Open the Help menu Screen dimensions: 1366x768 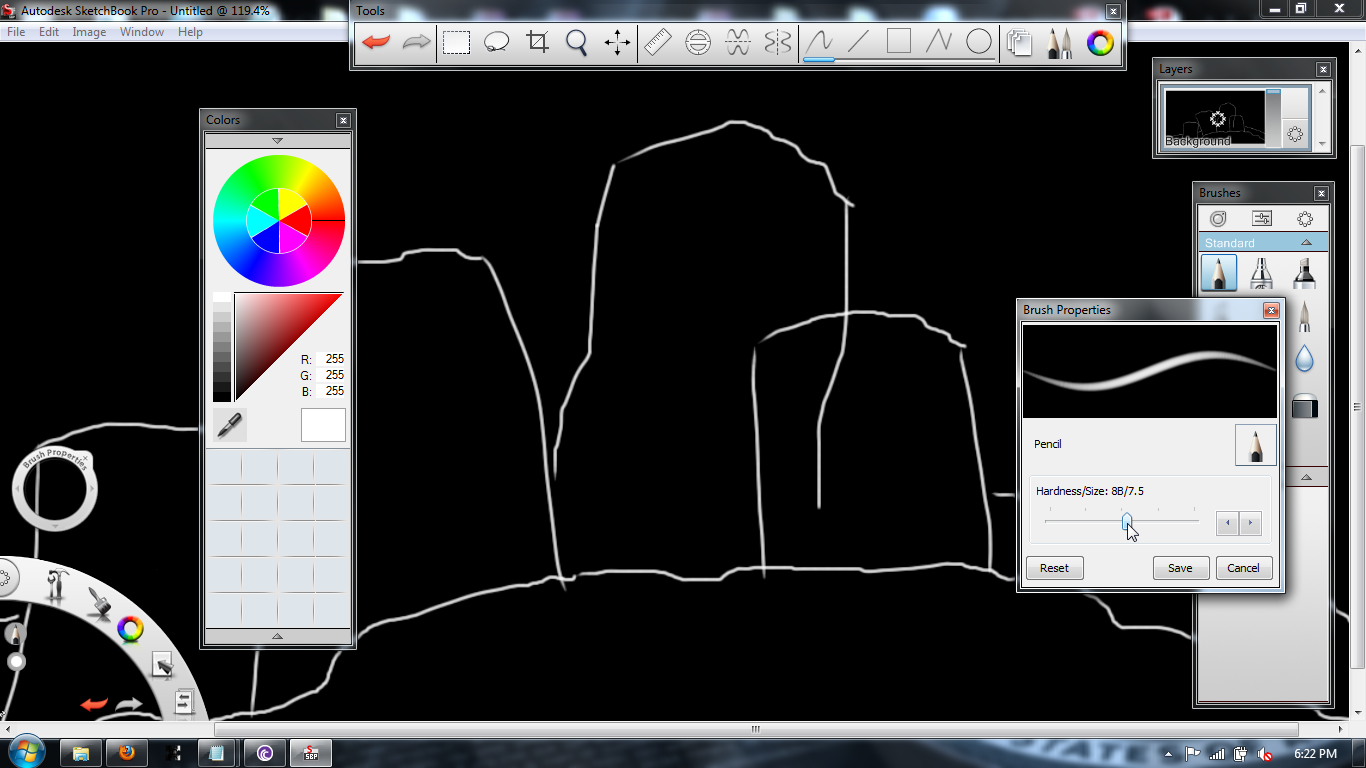click(190, 32)
